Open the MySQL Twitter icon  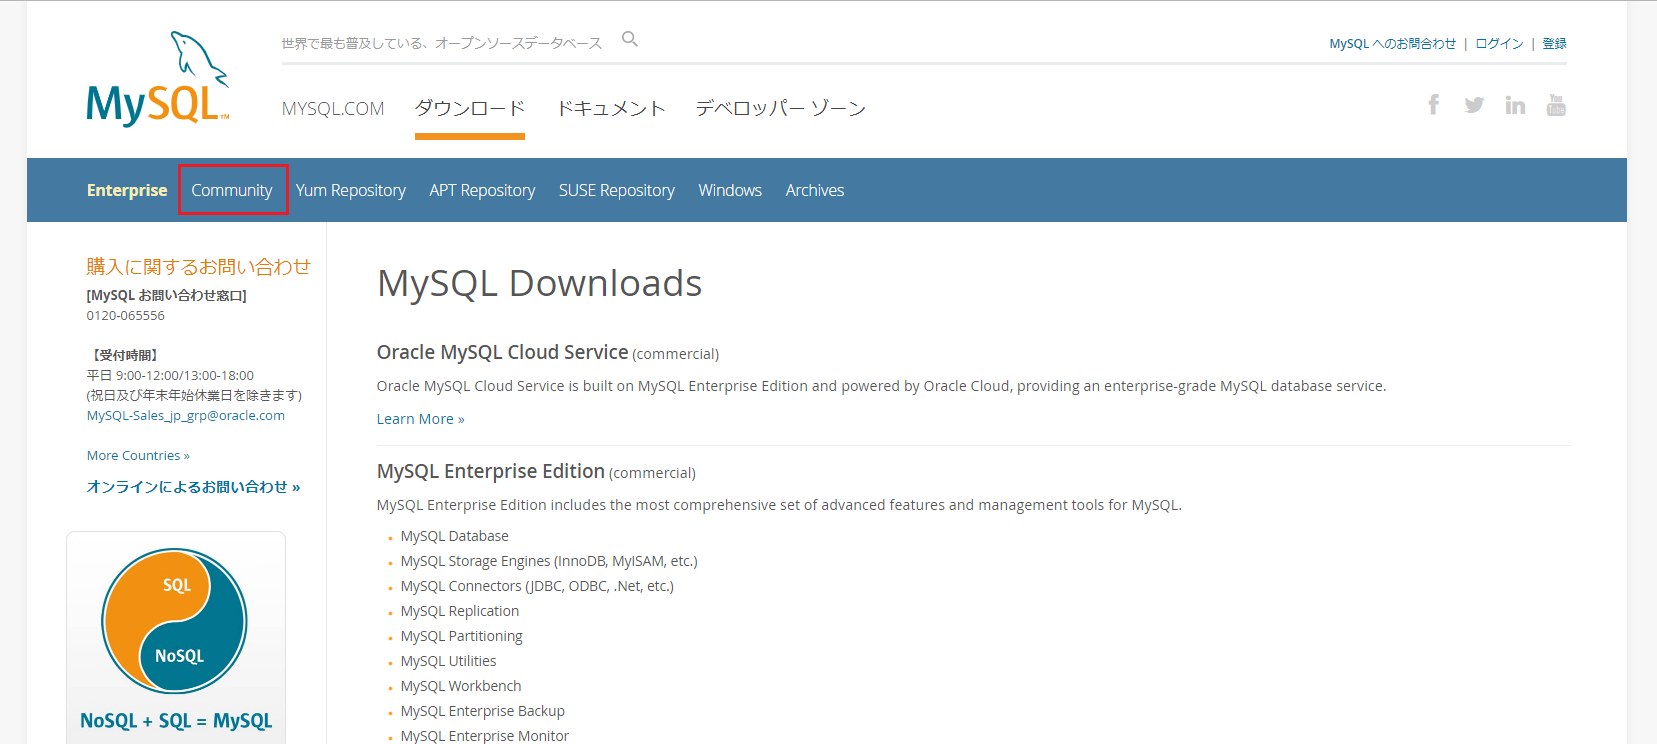[1474, 105]
